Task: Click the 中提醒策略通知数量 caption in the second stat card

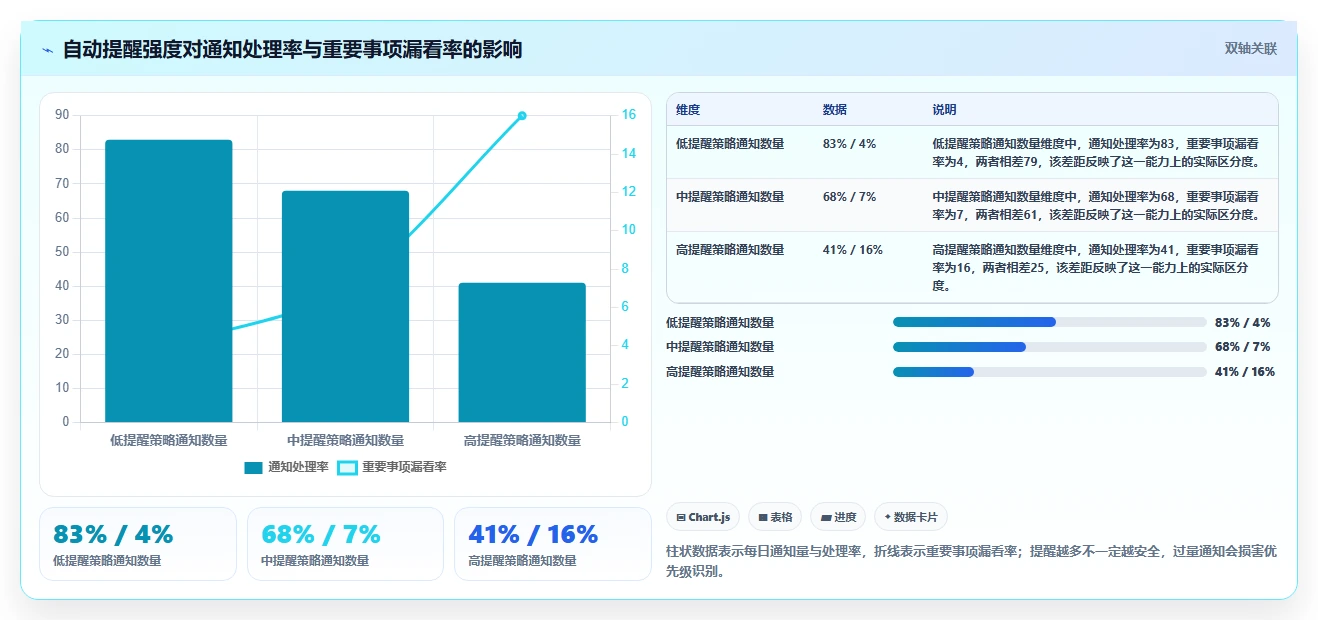Action: point(315,561)
